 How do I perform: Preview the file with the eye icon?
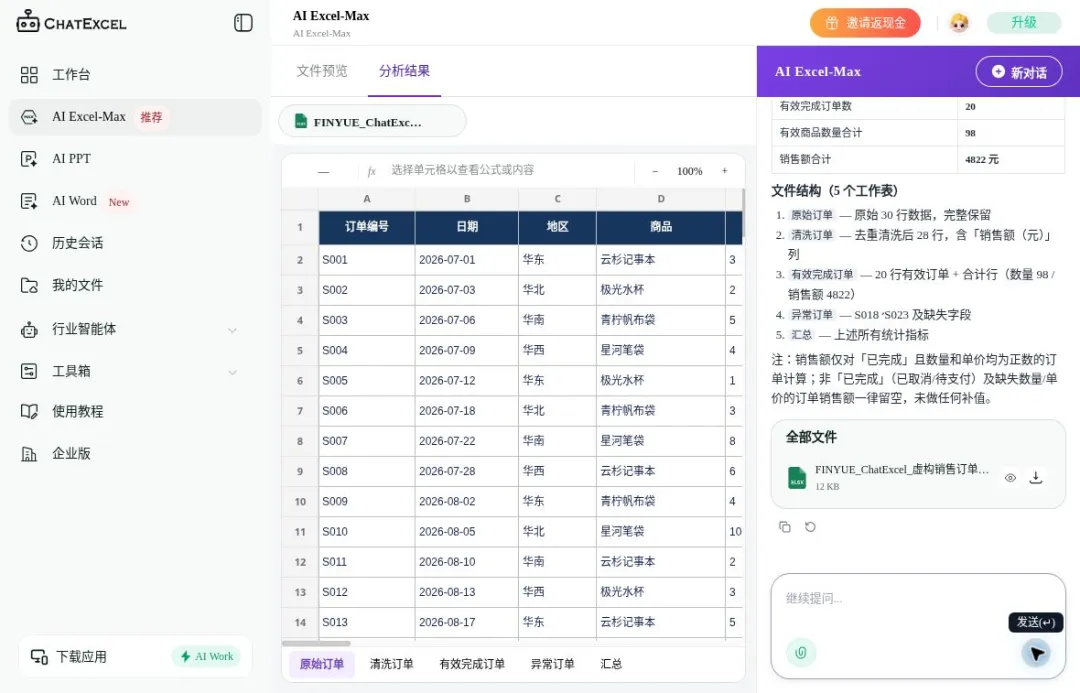point(1010,478)
